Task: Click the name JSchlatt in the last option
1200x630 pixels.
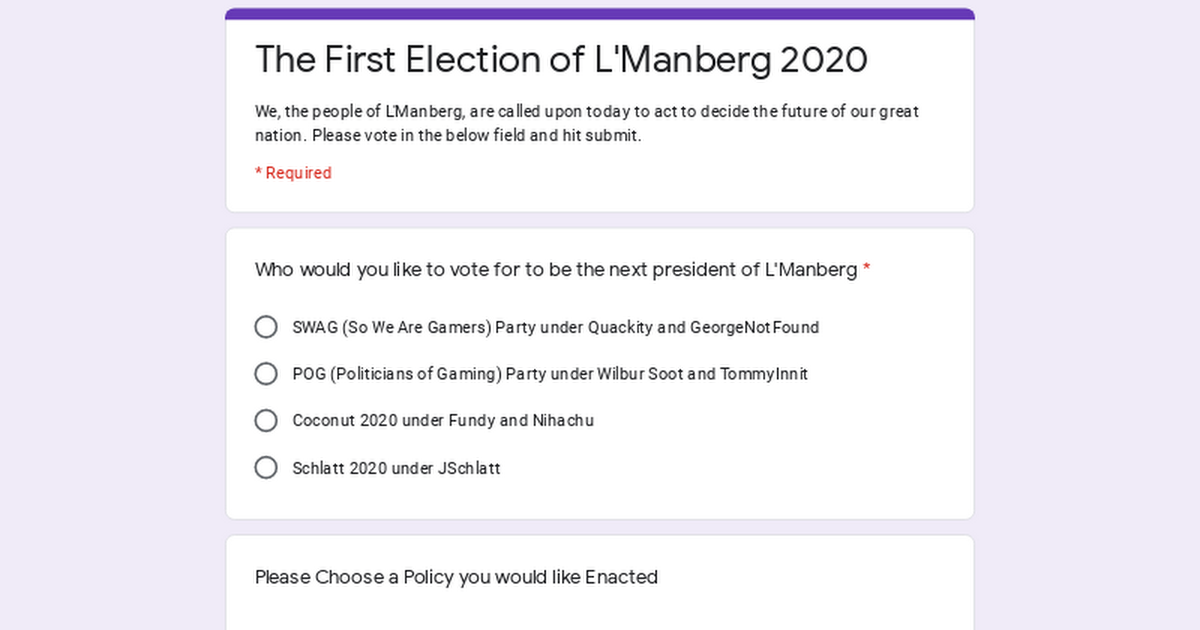Action: (x=469, y=468)
